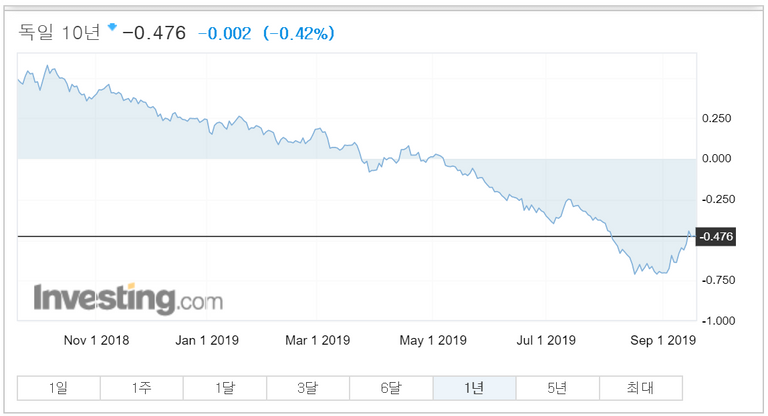Click the Investing.com logo watermark
The height and width of the screenshot is (416, 768).
pos(128,297)
